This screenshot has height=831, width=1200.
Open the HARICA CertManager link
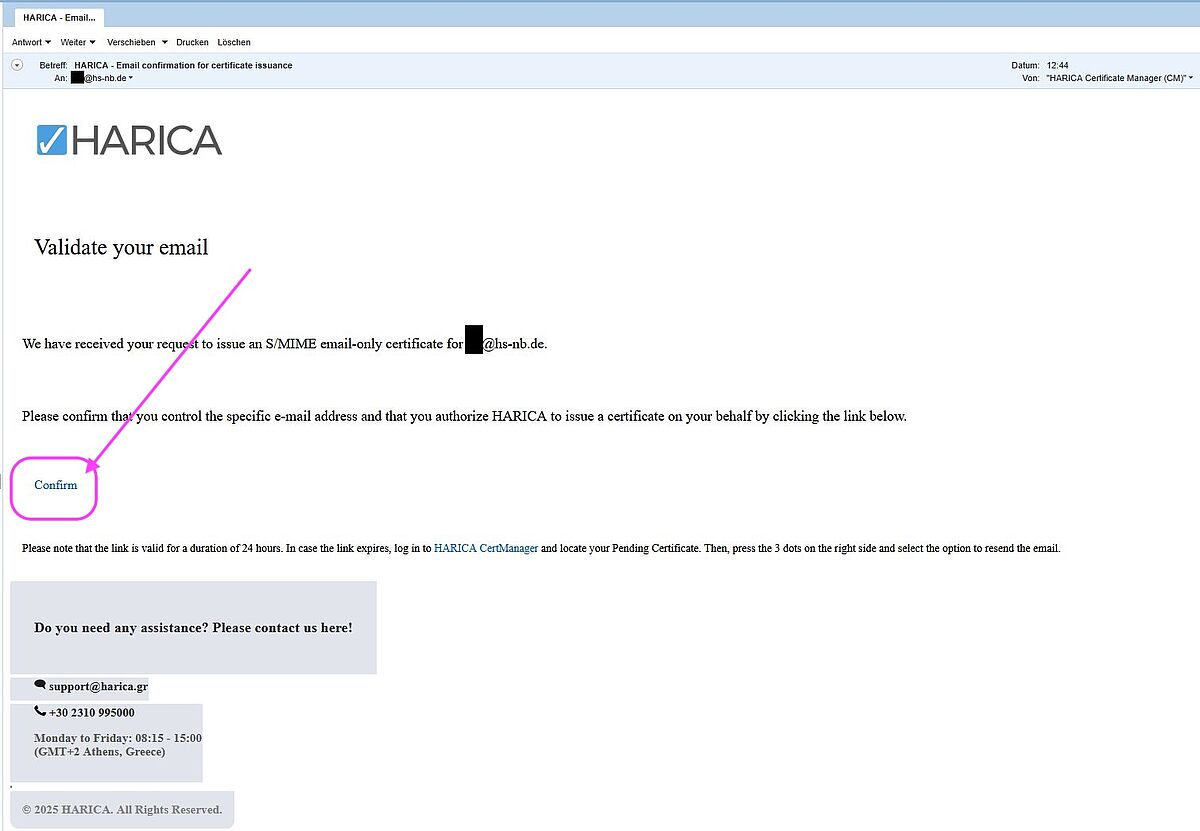[486, 548]
